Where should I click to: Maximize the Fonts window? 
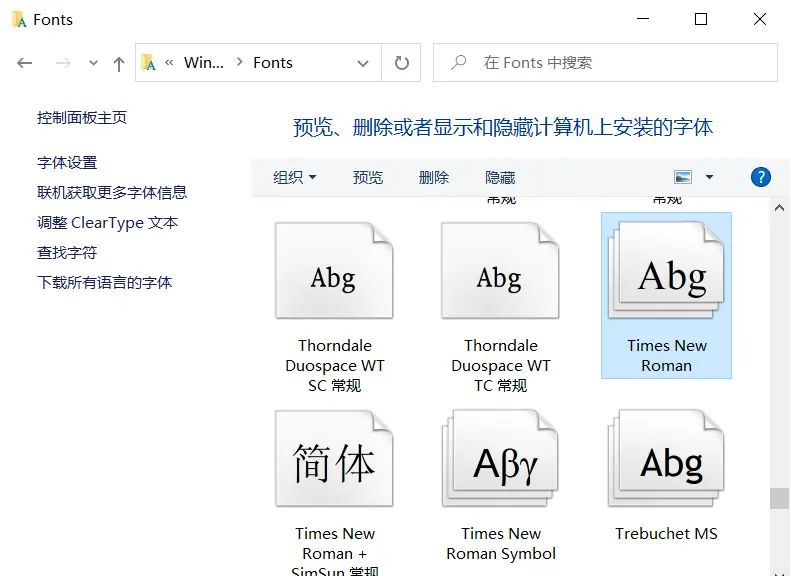701,19
